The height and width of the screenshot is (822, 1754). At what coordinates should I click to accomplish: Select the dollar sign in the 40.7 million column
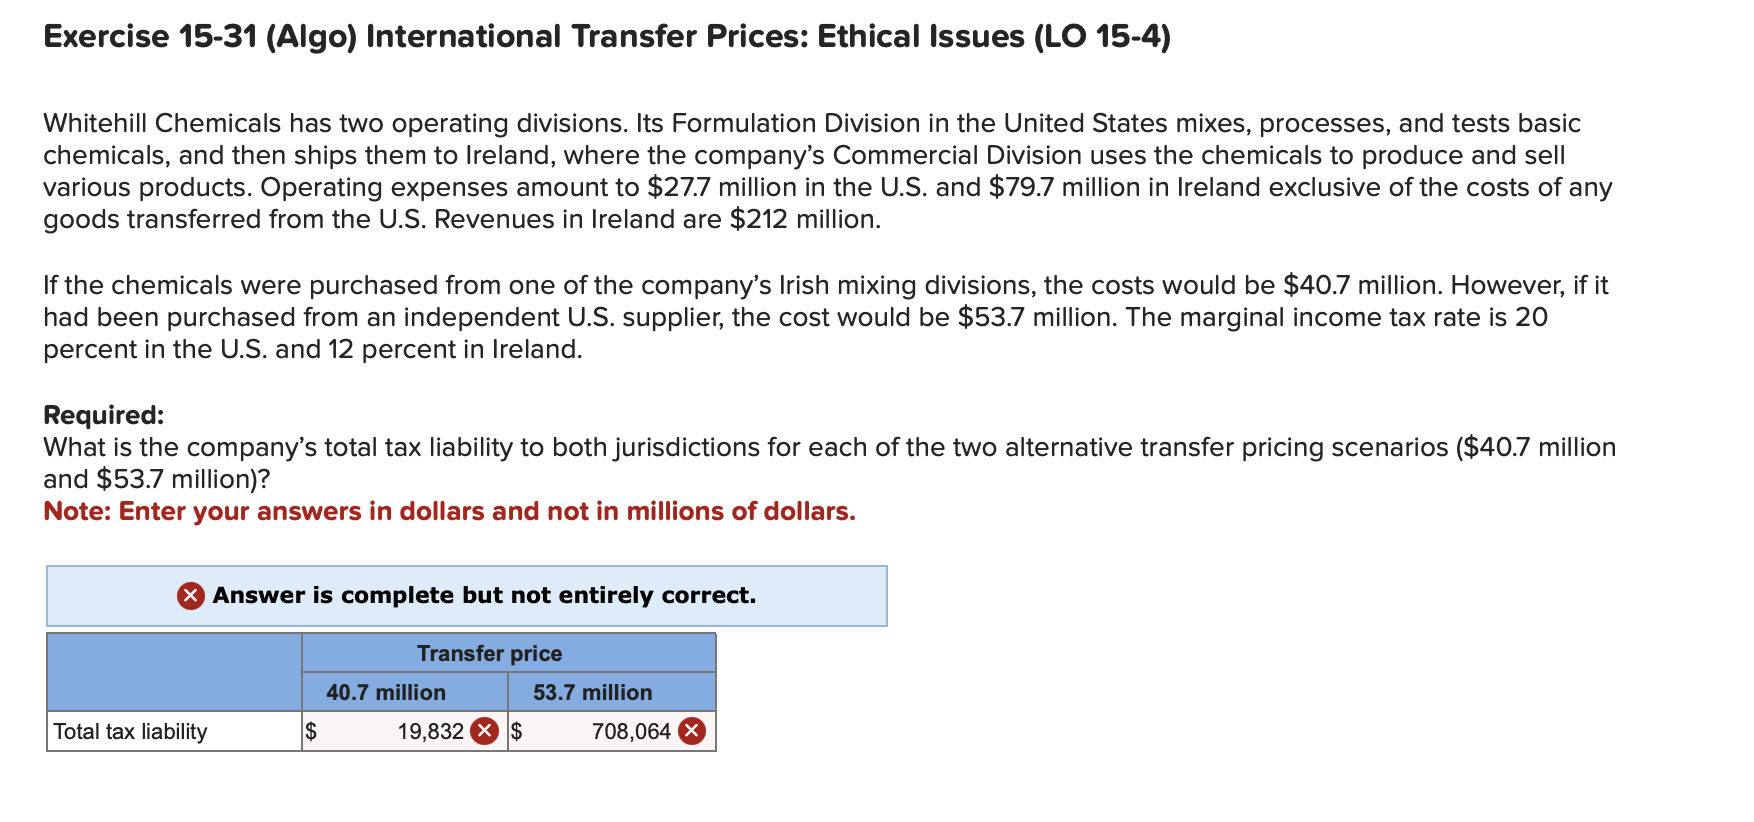click(x=312, y=731)
